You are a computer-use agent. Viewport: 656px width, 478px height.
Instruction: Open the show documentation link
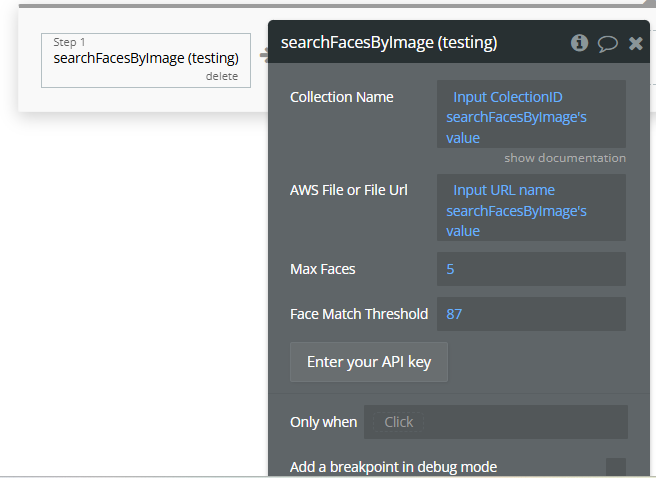tap(565, 158)
